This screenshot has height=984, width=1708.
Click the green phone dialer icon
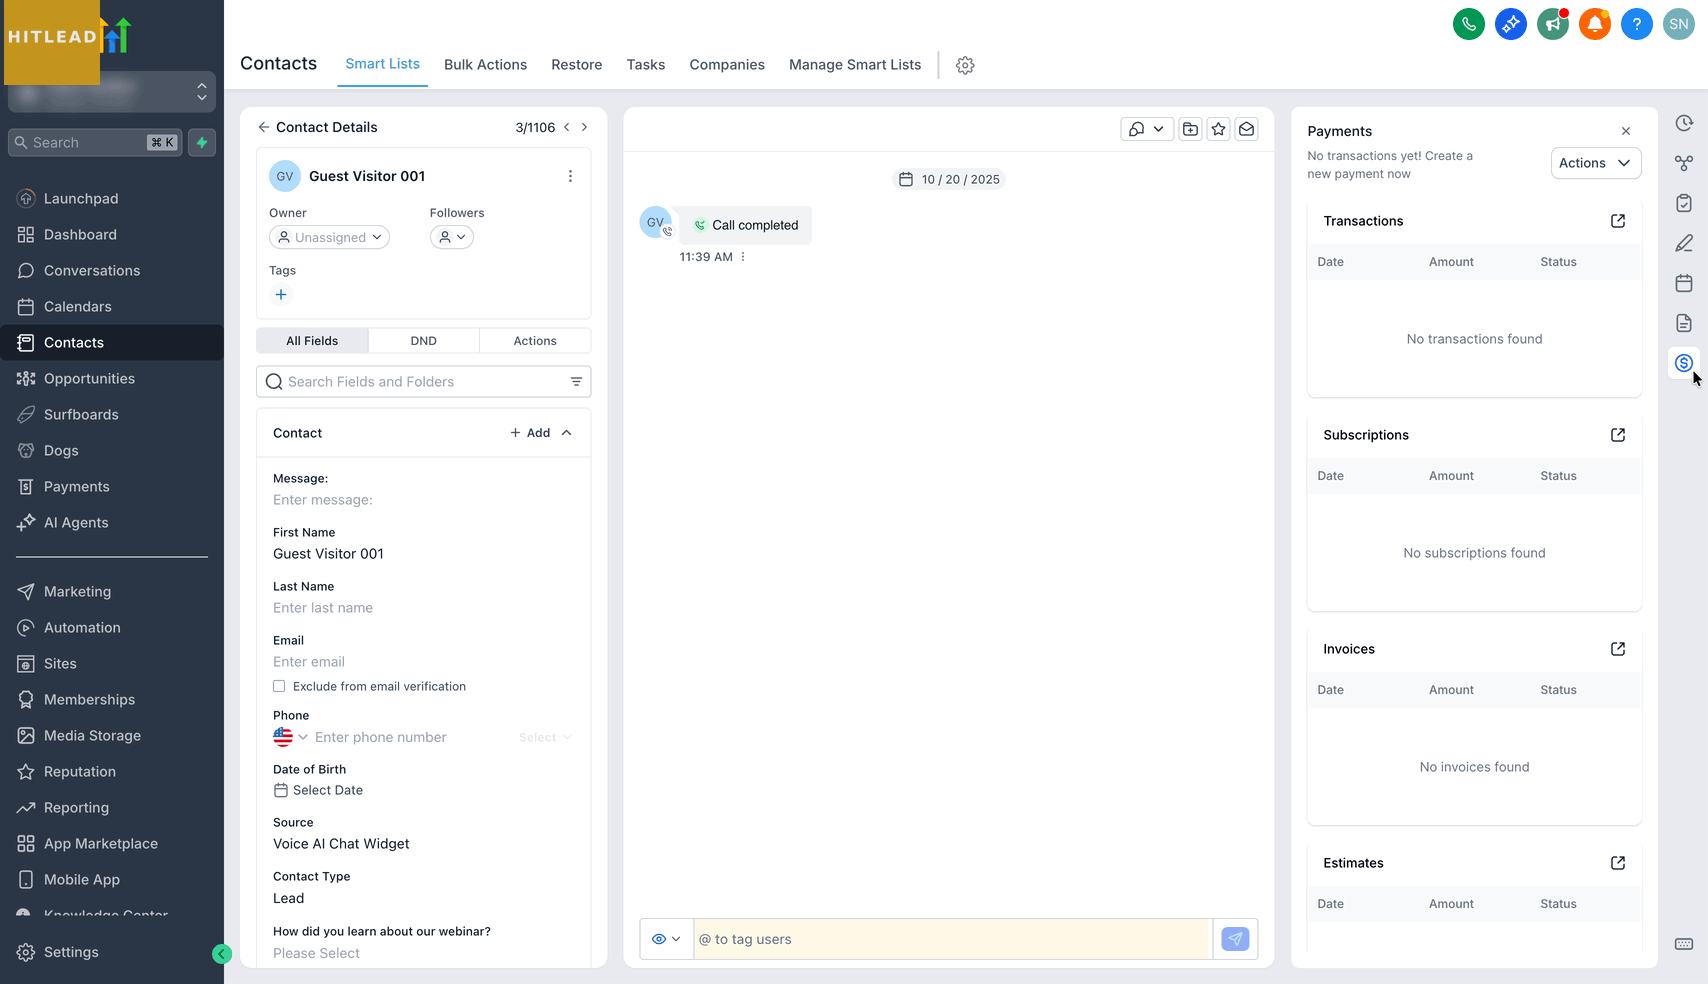(1468, 24)
